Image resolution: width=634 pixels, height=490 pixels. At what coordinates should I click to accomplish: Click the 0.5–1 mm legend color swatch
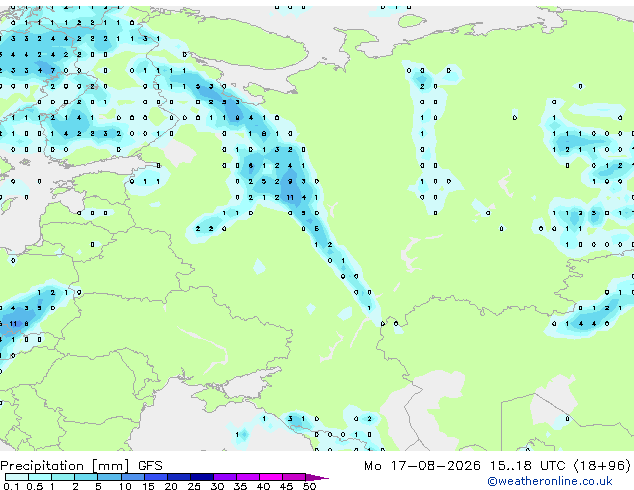[40, 477]
